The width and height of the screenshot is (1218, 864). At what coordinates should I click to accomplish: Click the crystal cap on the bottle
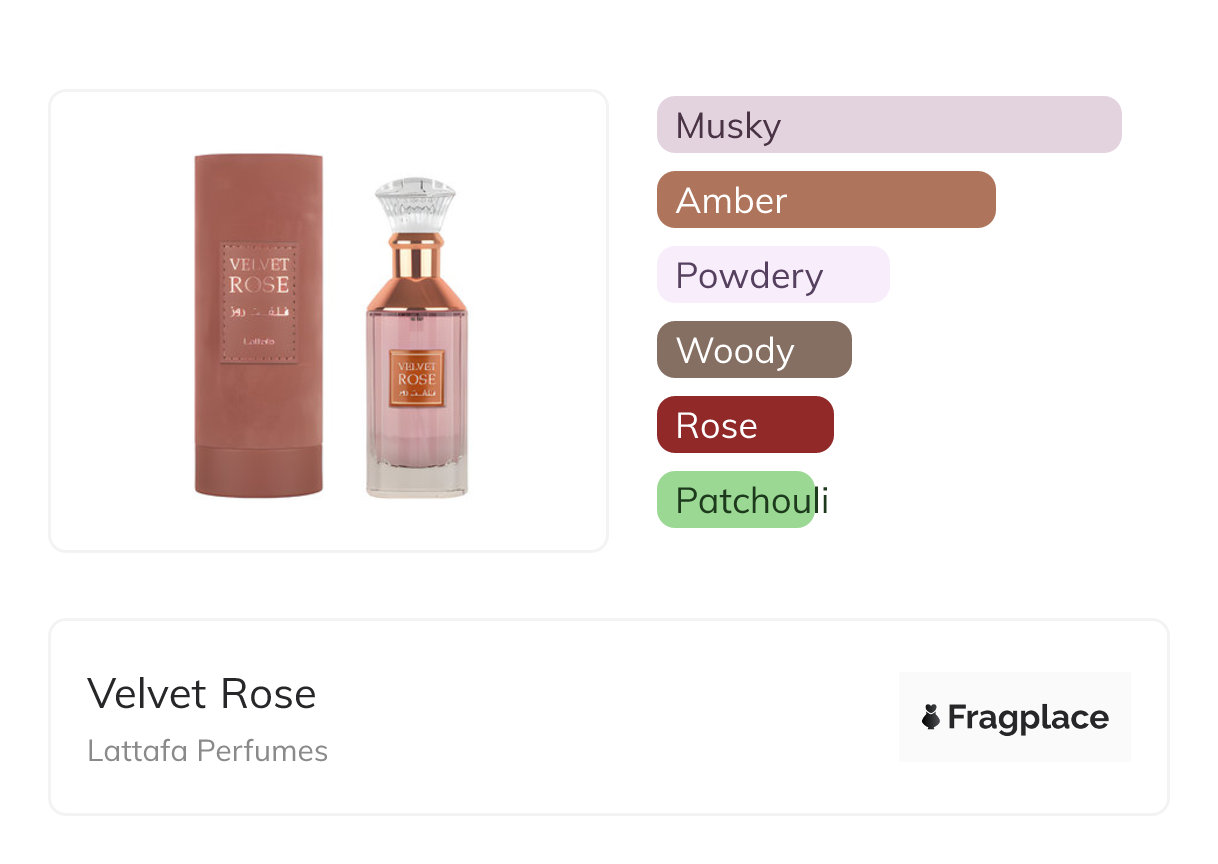tap(415, 204)
